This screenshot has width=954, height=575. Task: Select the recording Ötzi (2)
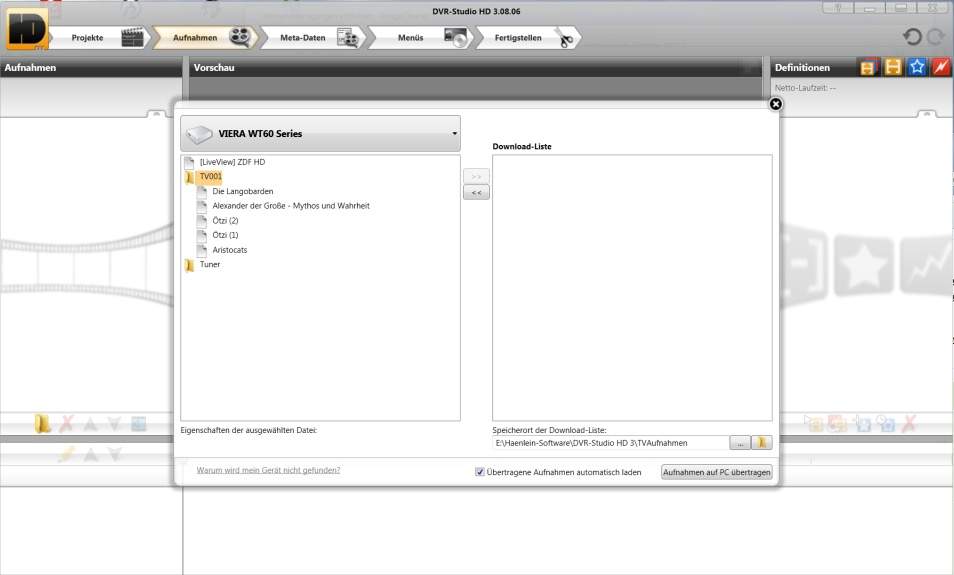point(225,220)
